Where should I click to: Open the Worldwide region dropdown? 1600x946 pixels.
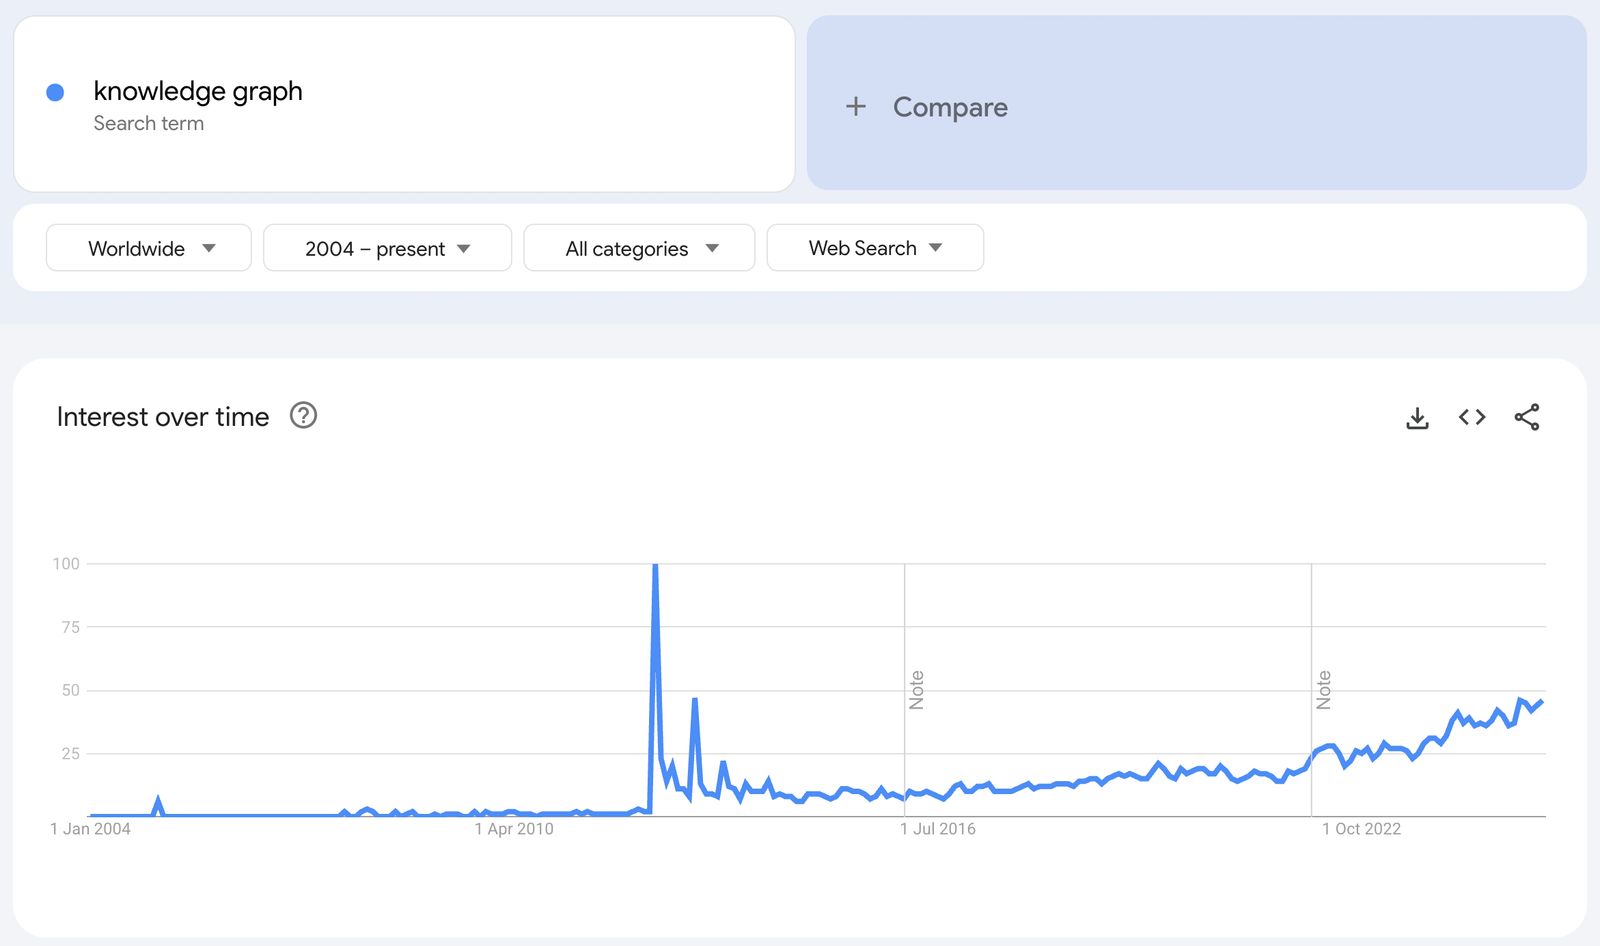tap(149, 248)
